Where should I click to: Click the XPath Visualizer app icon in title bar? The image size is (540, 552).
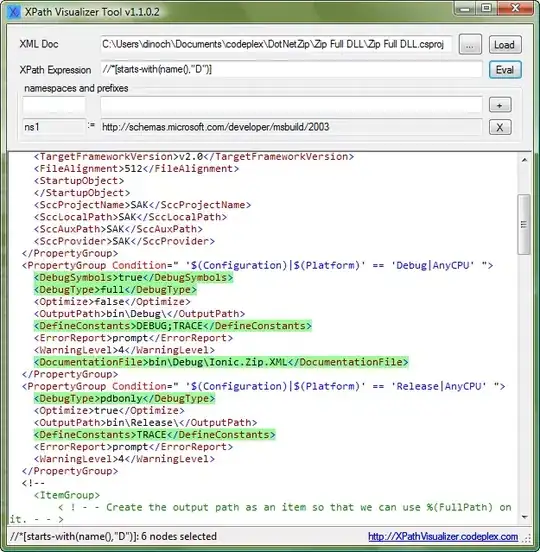pos(14,12)
